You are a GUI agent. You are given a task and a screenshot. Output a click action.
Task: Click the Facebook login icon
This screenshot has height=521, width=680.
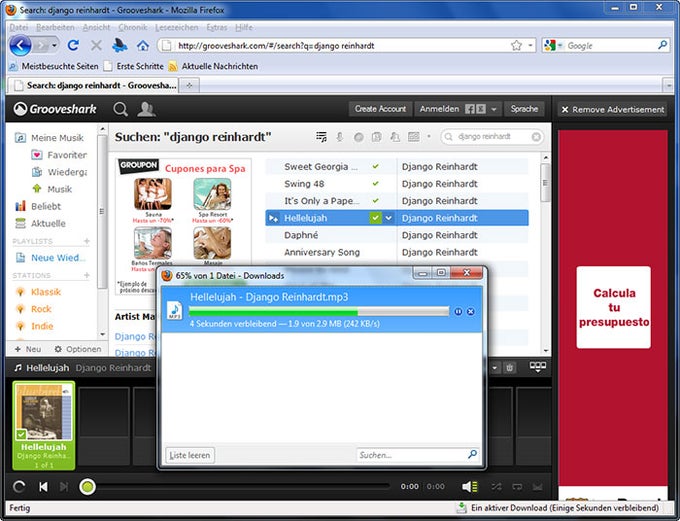tap(470, 109)
